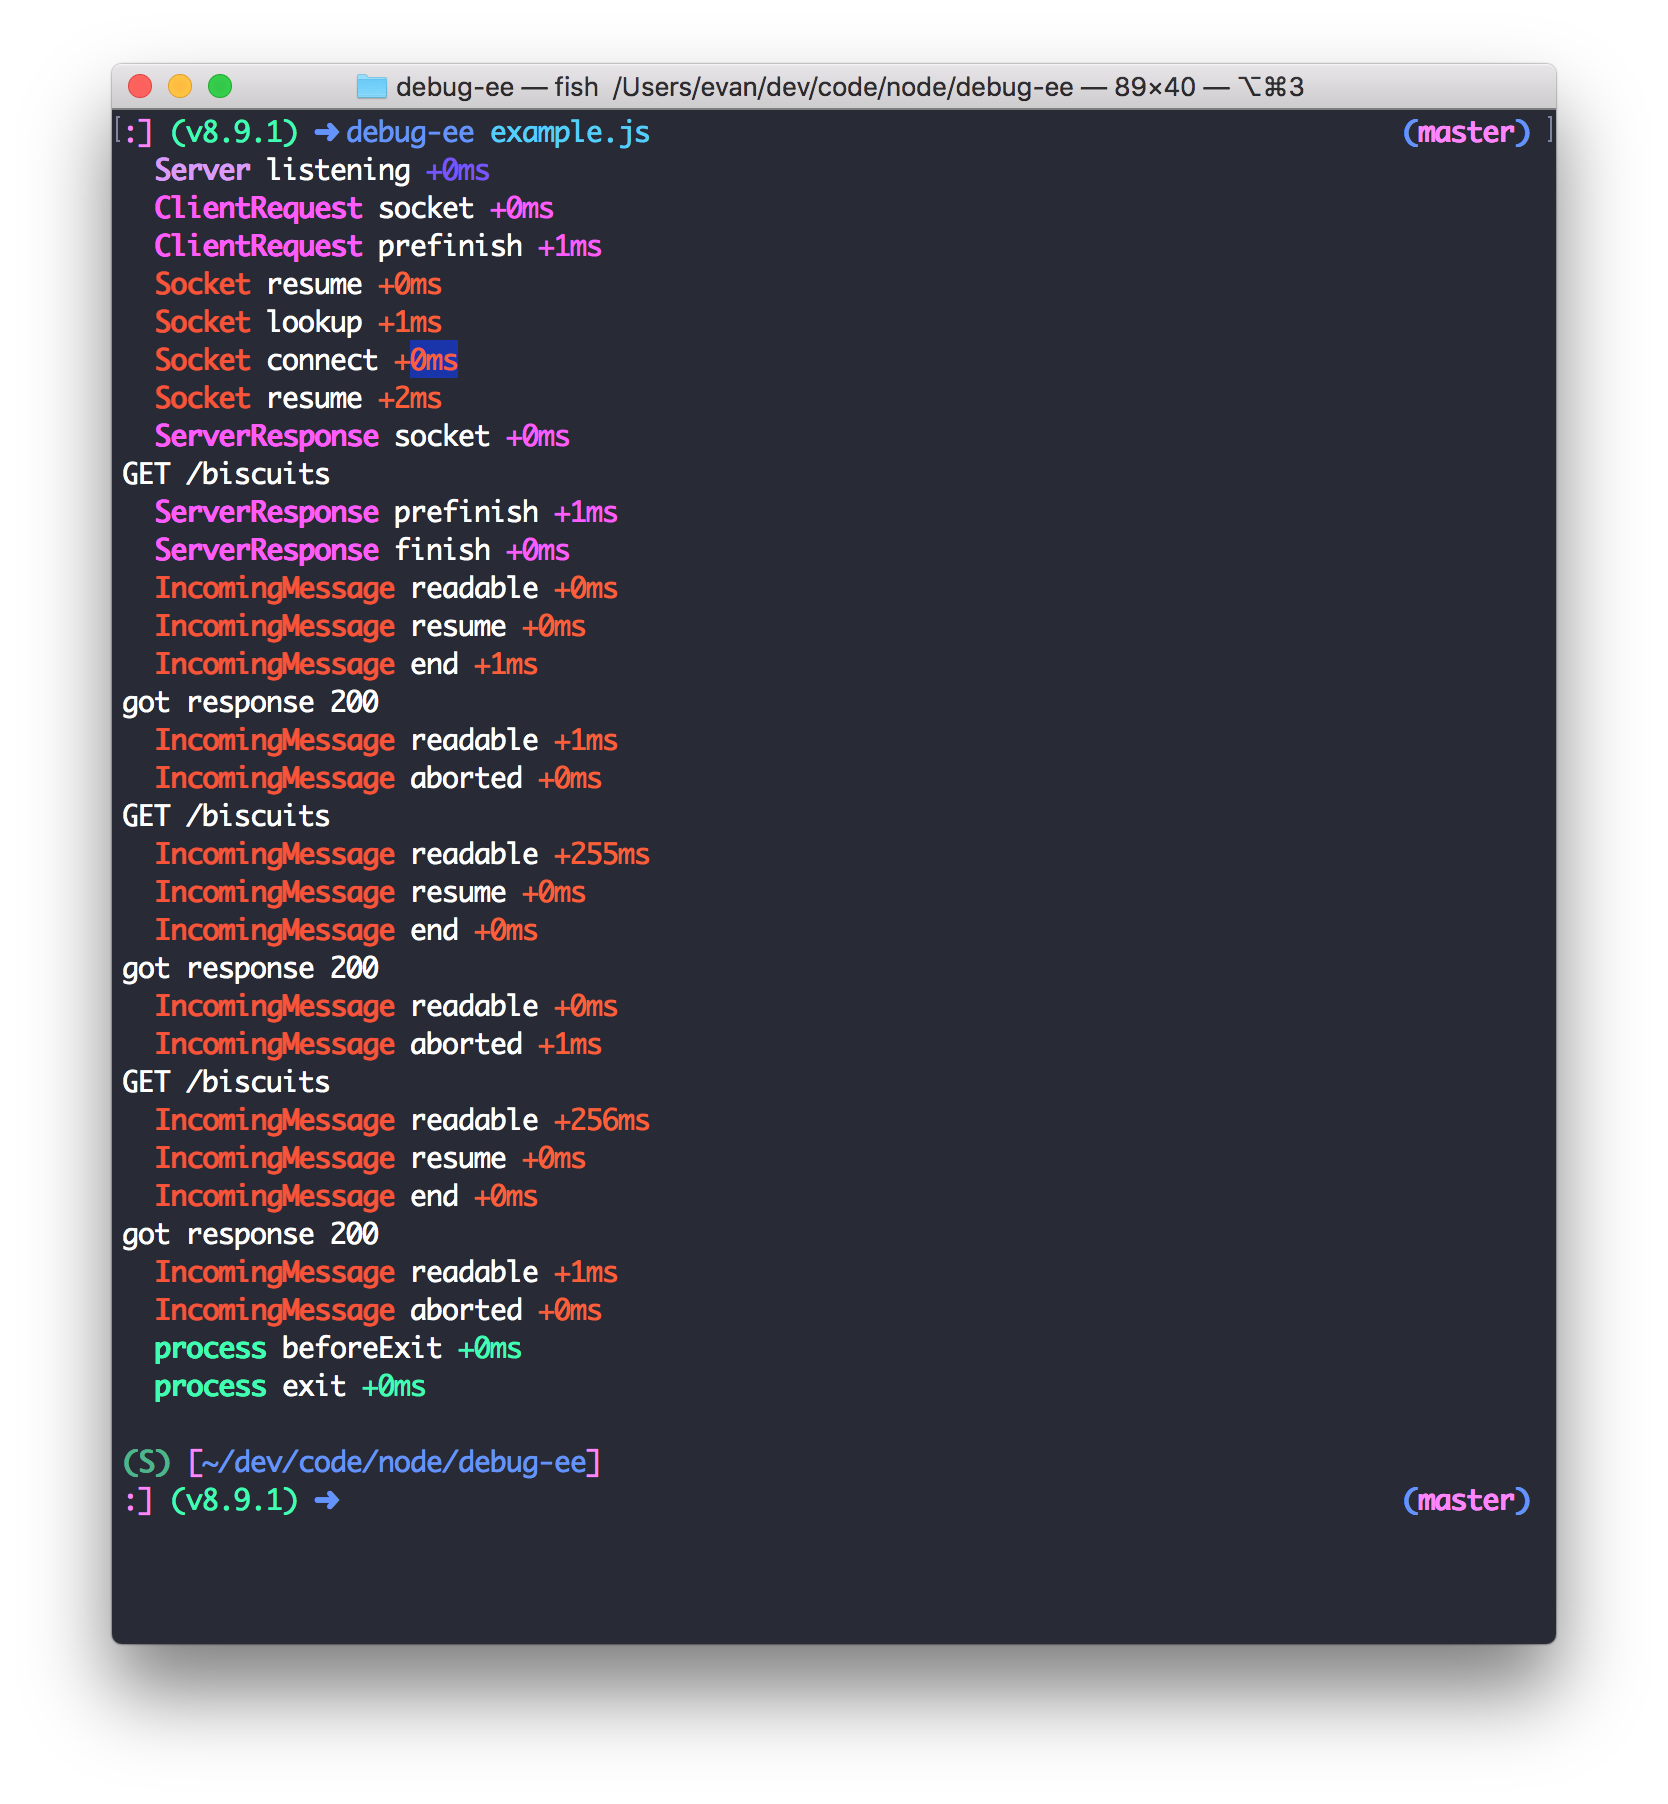The height and width of the screenshot is (1804, 1668).
Task: Click the 'ServerResponse finish +0ms' line
Action: coord(362,550)
